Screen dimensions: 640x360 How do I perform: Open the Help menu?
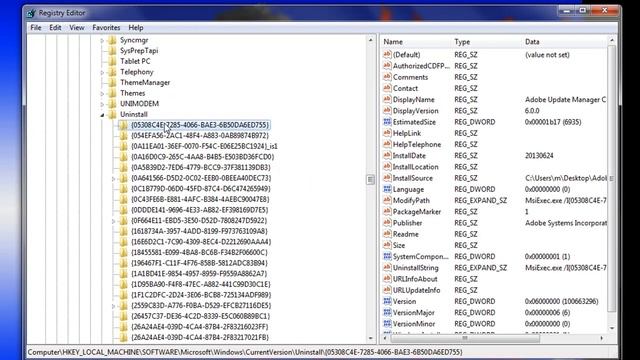point(136,28)
